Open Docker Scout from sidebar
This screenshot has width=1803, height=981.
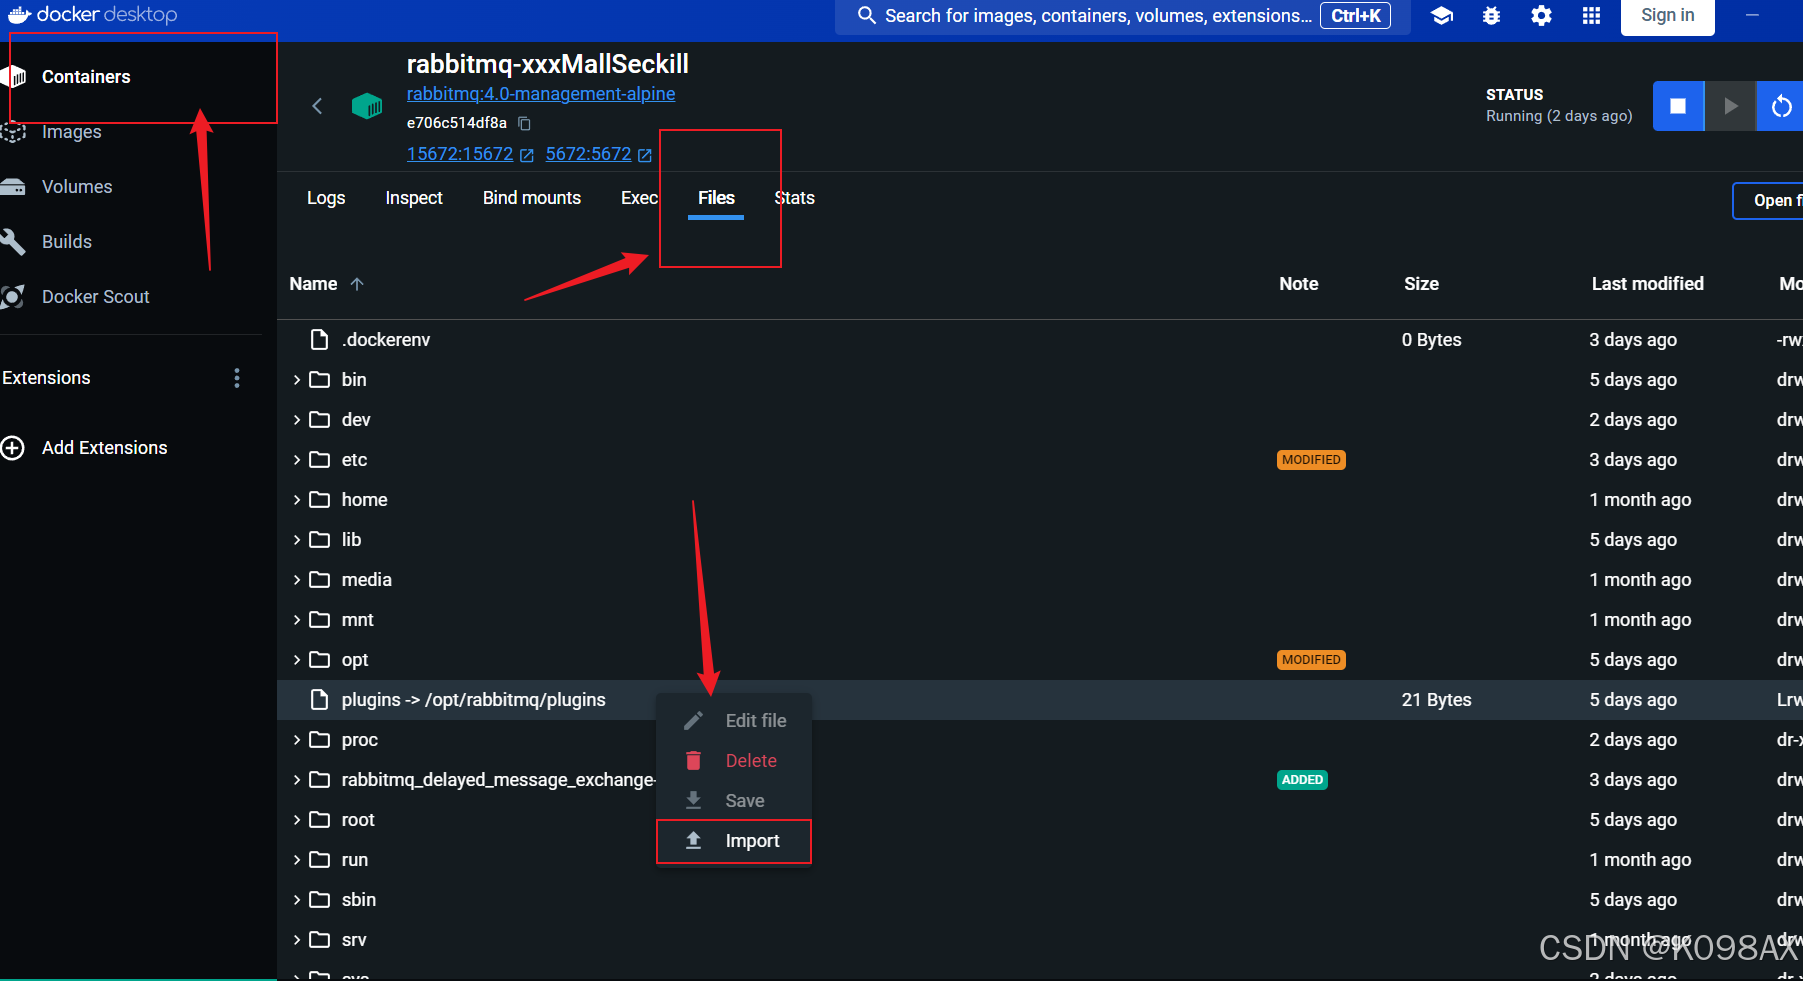95,296
